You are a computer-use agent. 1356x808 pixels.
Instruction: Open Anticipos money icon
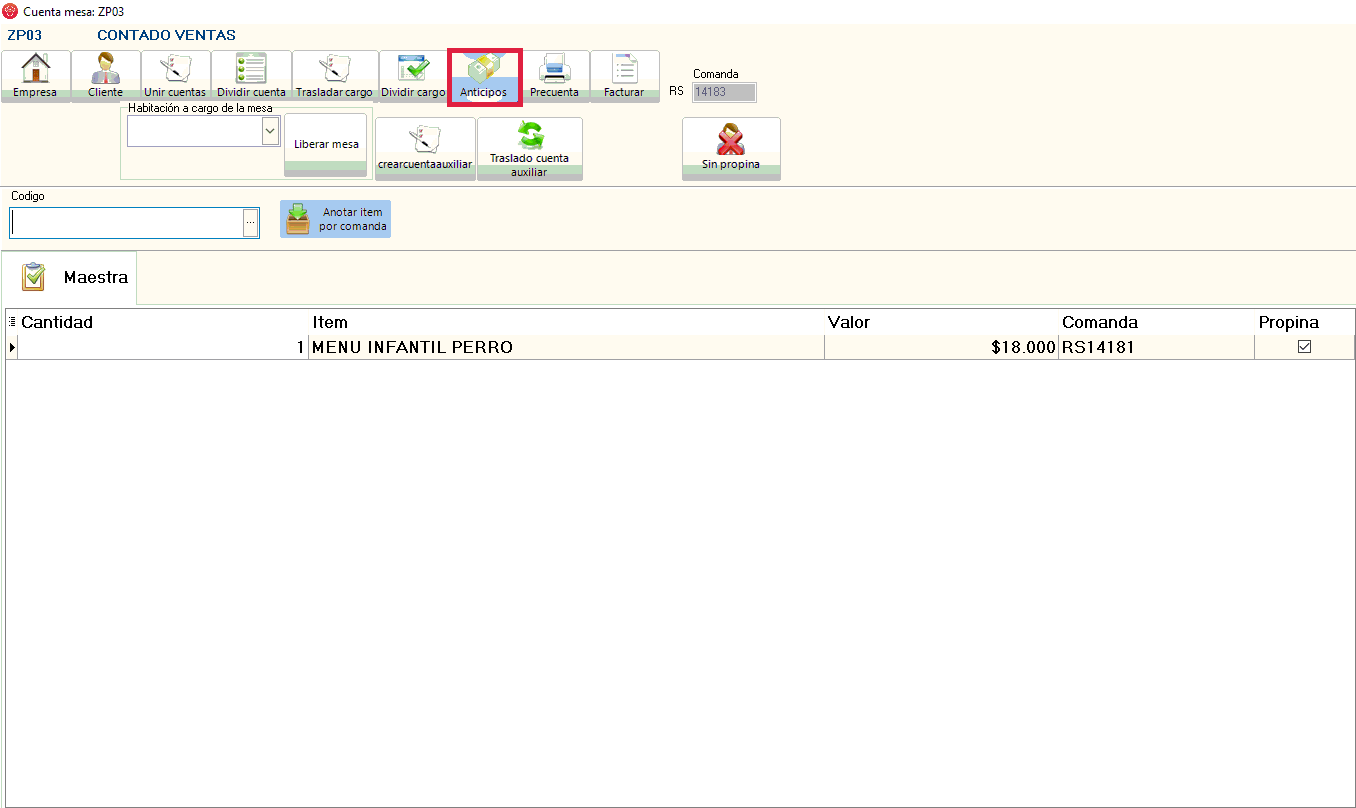click(484, 69)
